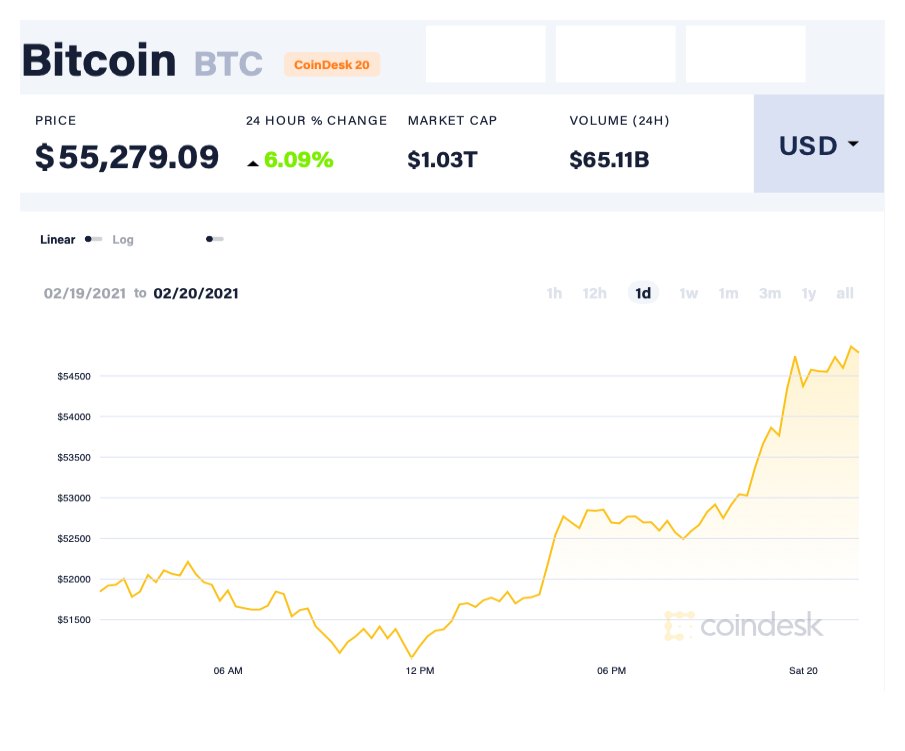905x751 pixels.
Task: Click the green up-arrow icon beside 6.09%
Action: [253, 160]
